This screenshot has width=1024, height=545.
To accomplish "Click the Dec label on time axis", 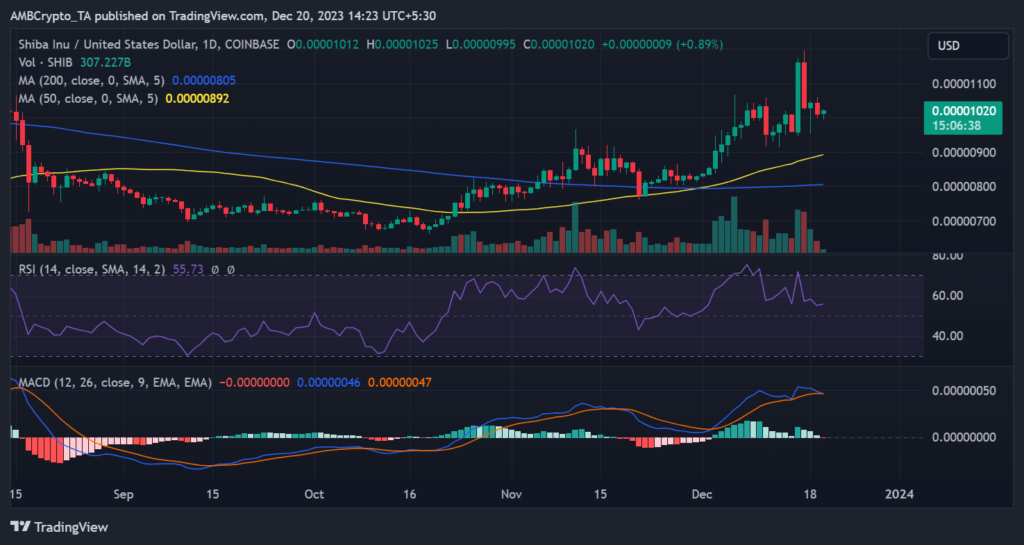I will pos(702,494).
